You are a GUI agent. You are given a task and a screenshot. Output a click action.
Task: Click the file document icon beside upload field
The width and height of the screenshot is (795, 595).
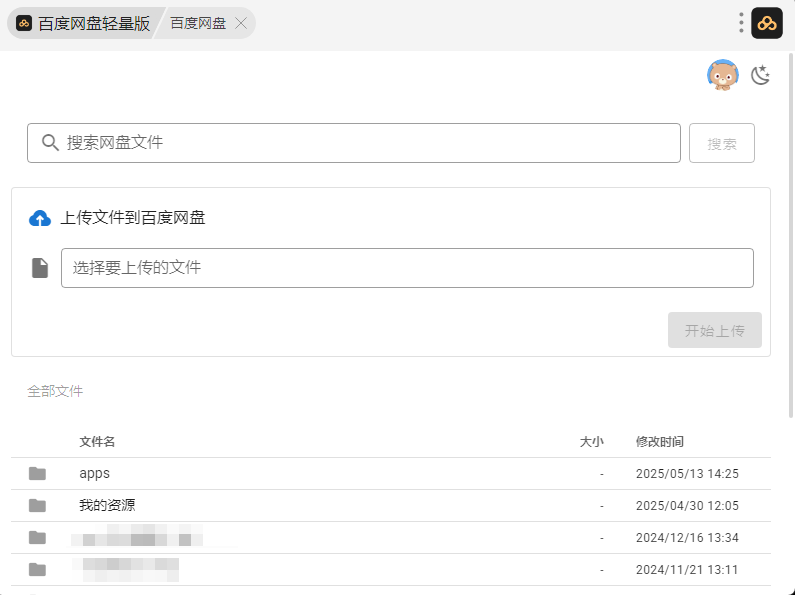(40, 268)
